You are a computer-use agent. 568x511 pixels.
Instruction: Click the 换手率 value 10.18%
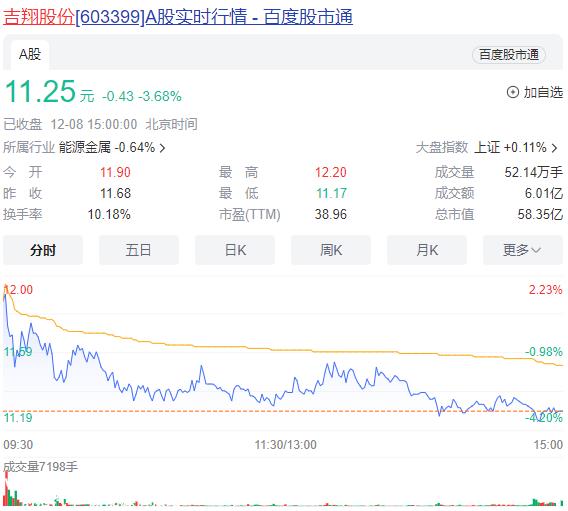[109, 214]
